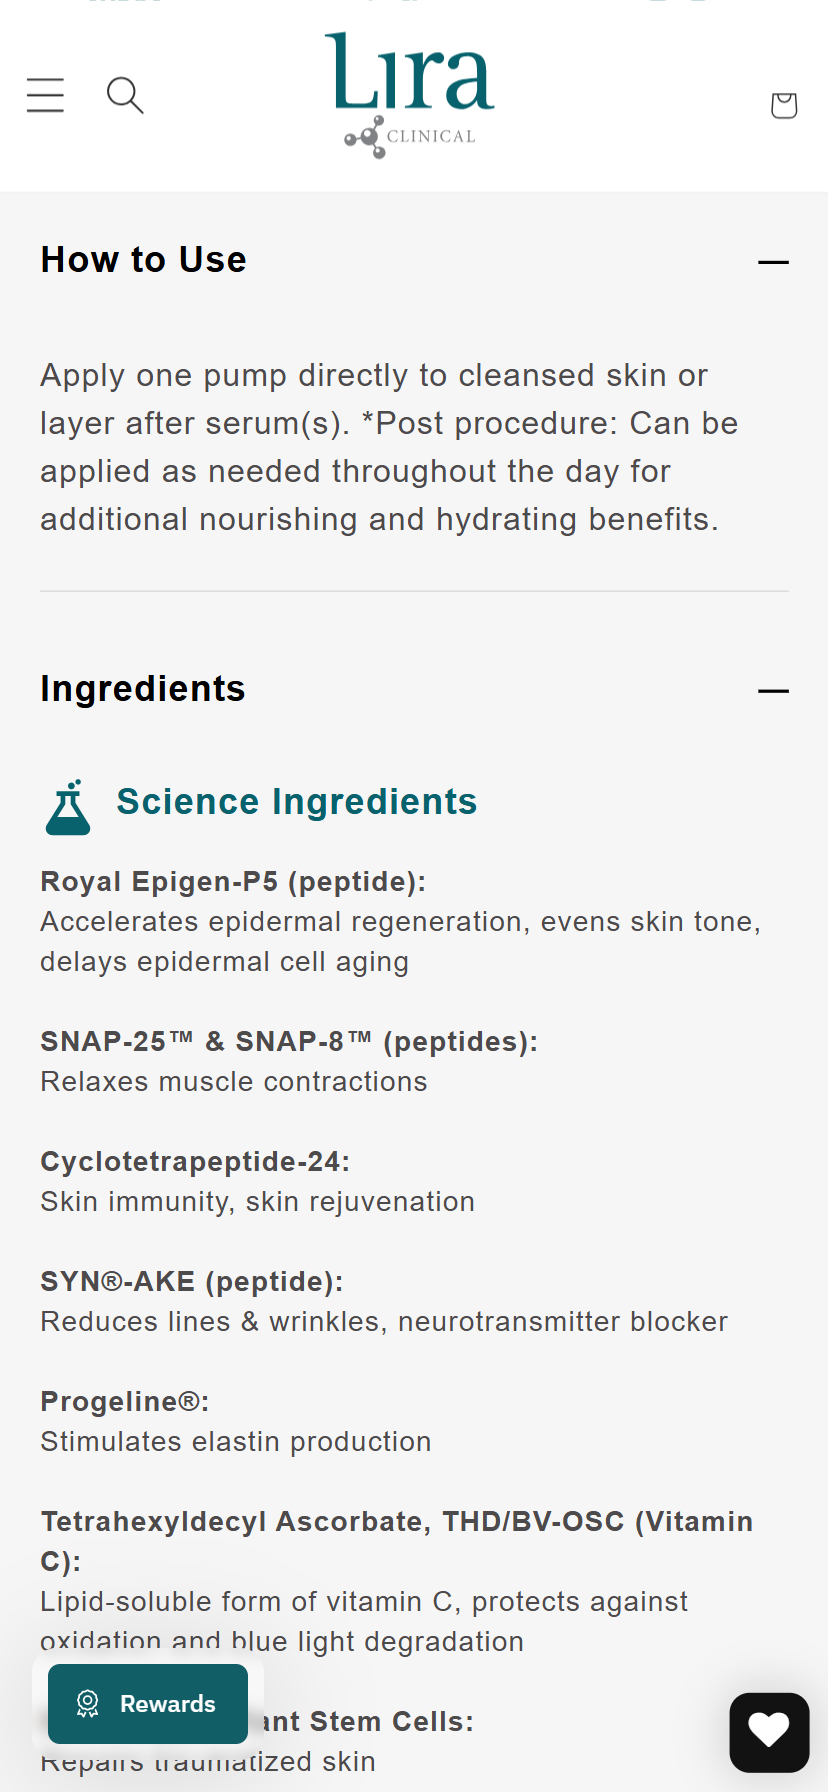Collapse Ingredients section using minus icon
Viewport: 828px width, 1792px height.
point(773,691)
